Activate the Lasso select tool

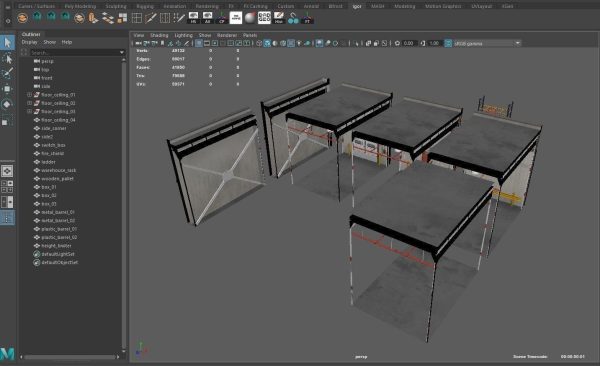[x=7, y=58]
